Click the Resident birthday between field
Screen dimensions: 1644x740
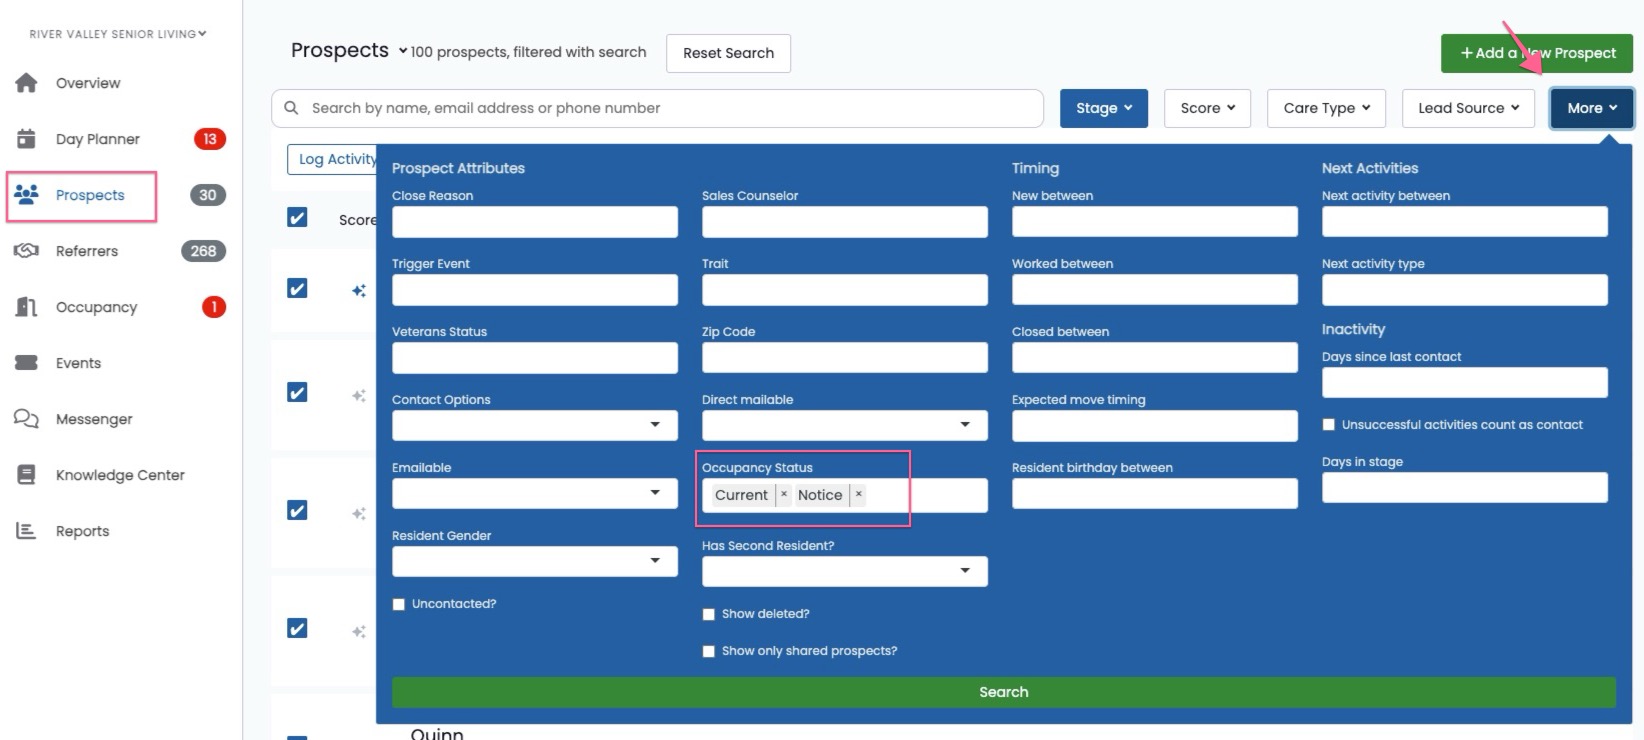click(x=1155, y=493)
